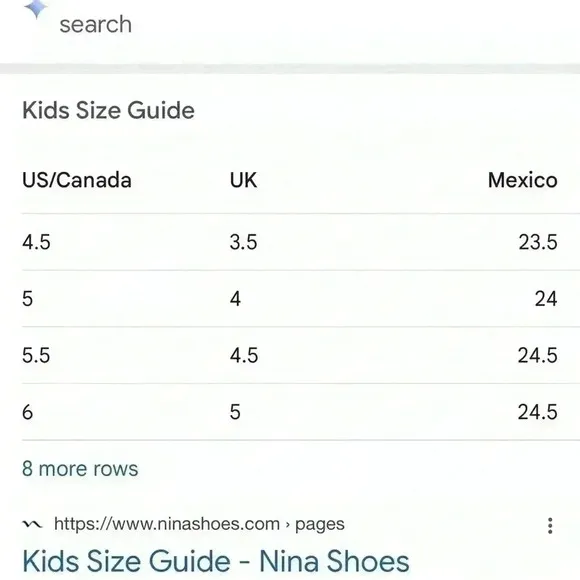This screenshot has height=580, width=580.
Task: Click the Mexico 24 cell
Action: [x=546, y=299]
